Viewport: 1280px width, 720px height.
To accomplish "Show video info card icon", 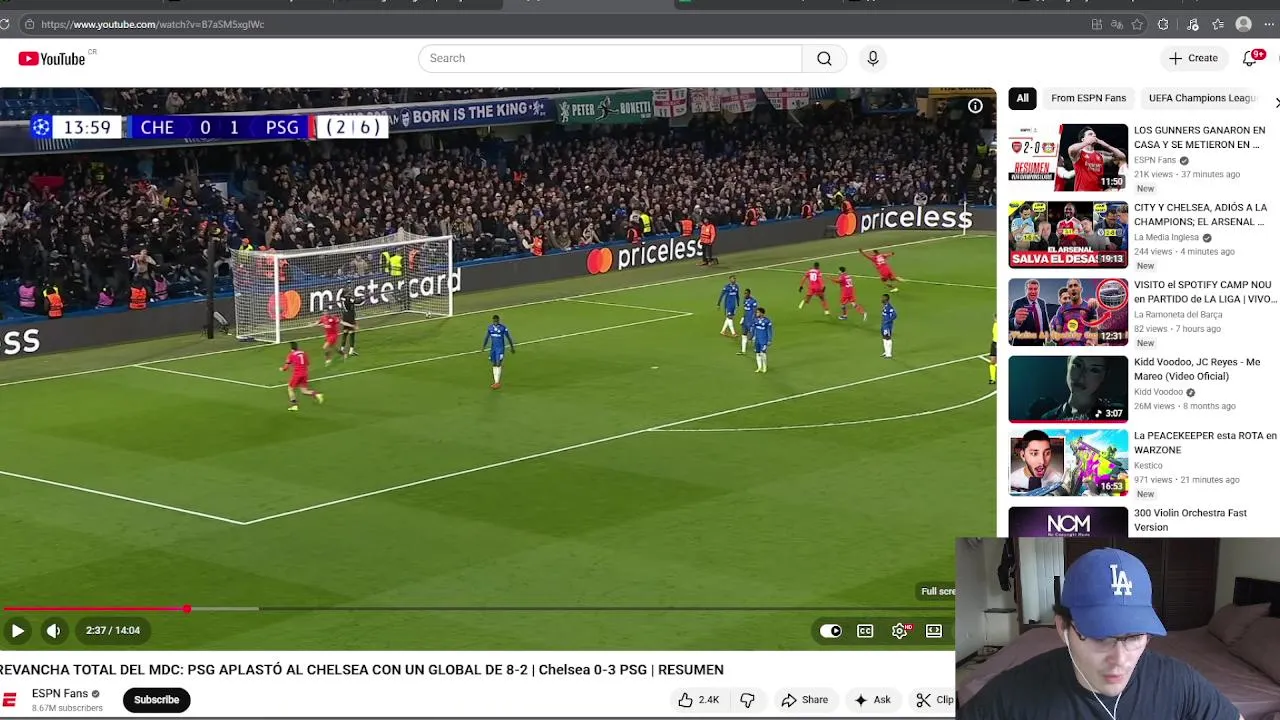I will point(975,106).
